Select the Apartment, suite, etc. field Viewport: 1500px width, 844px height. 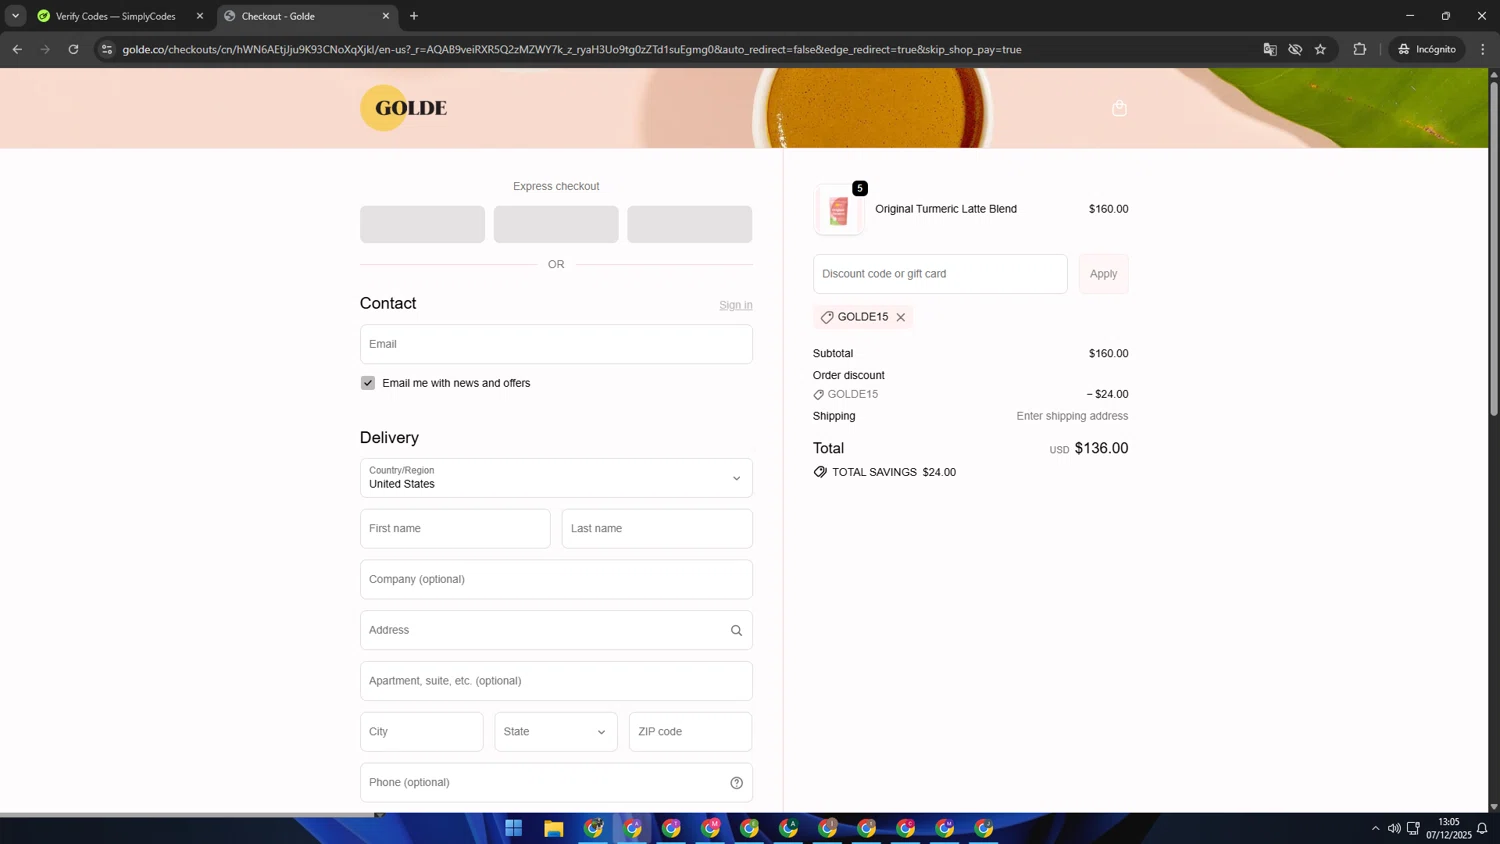556,681
